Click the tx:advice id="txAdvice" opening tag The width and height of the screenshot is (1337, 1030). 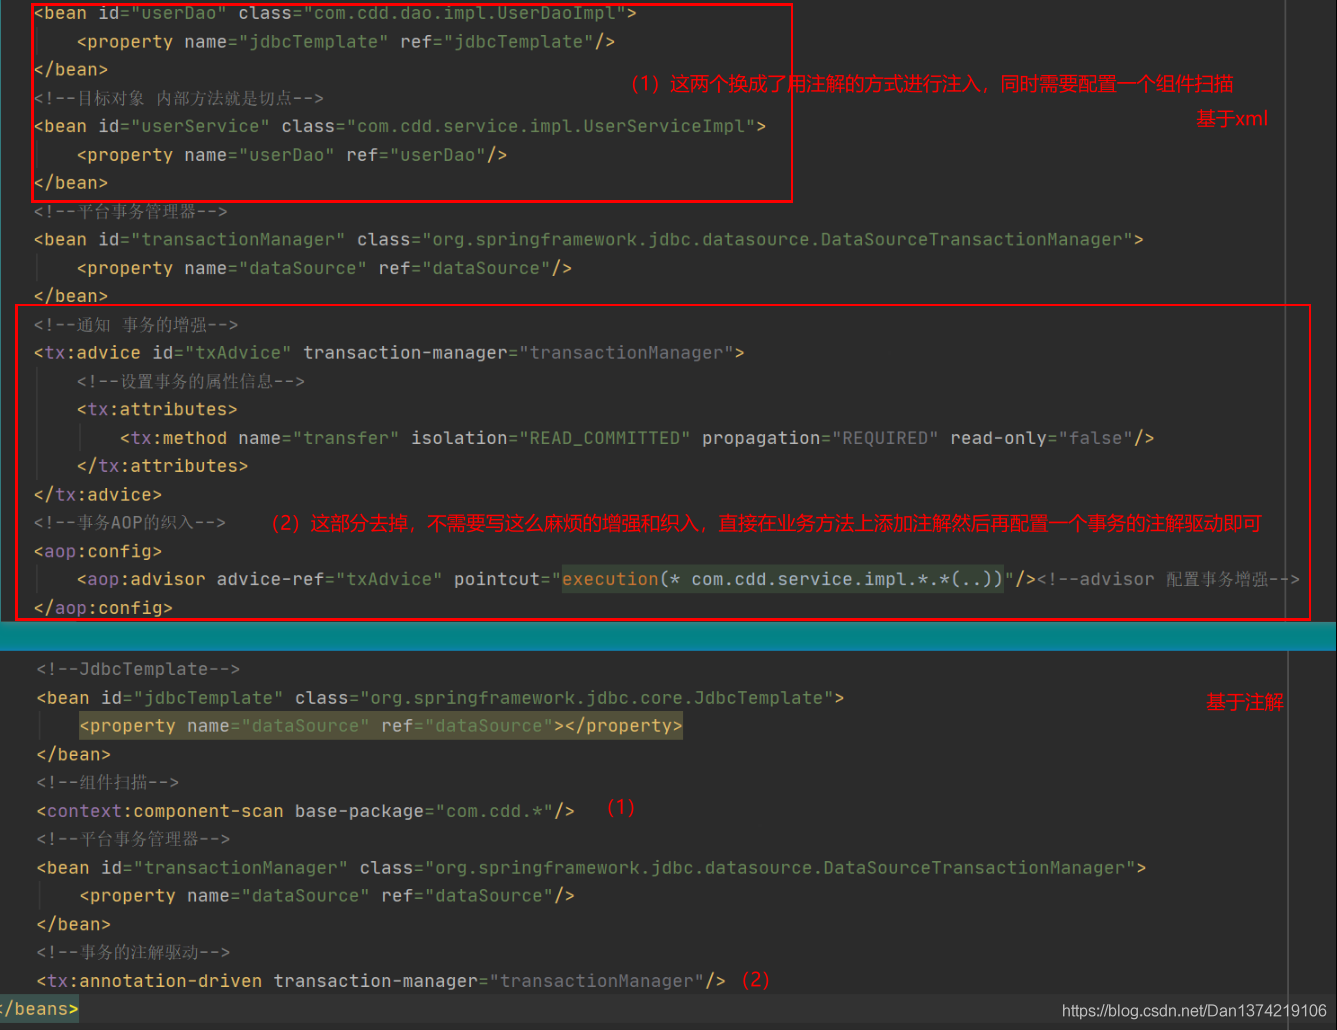pos(389,353)
